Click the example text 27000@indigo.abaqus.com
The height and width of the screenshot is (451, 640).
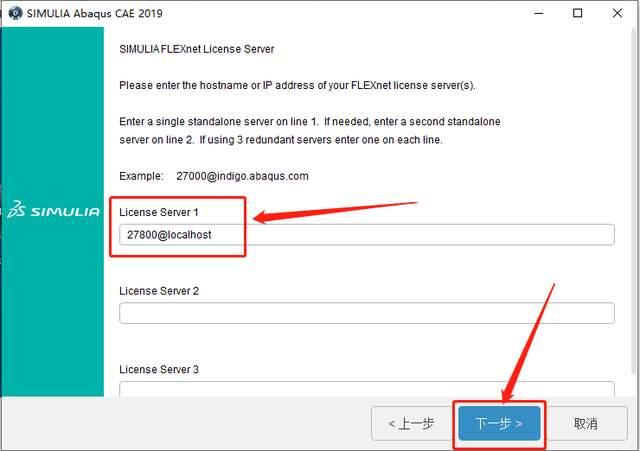[242, 176]
